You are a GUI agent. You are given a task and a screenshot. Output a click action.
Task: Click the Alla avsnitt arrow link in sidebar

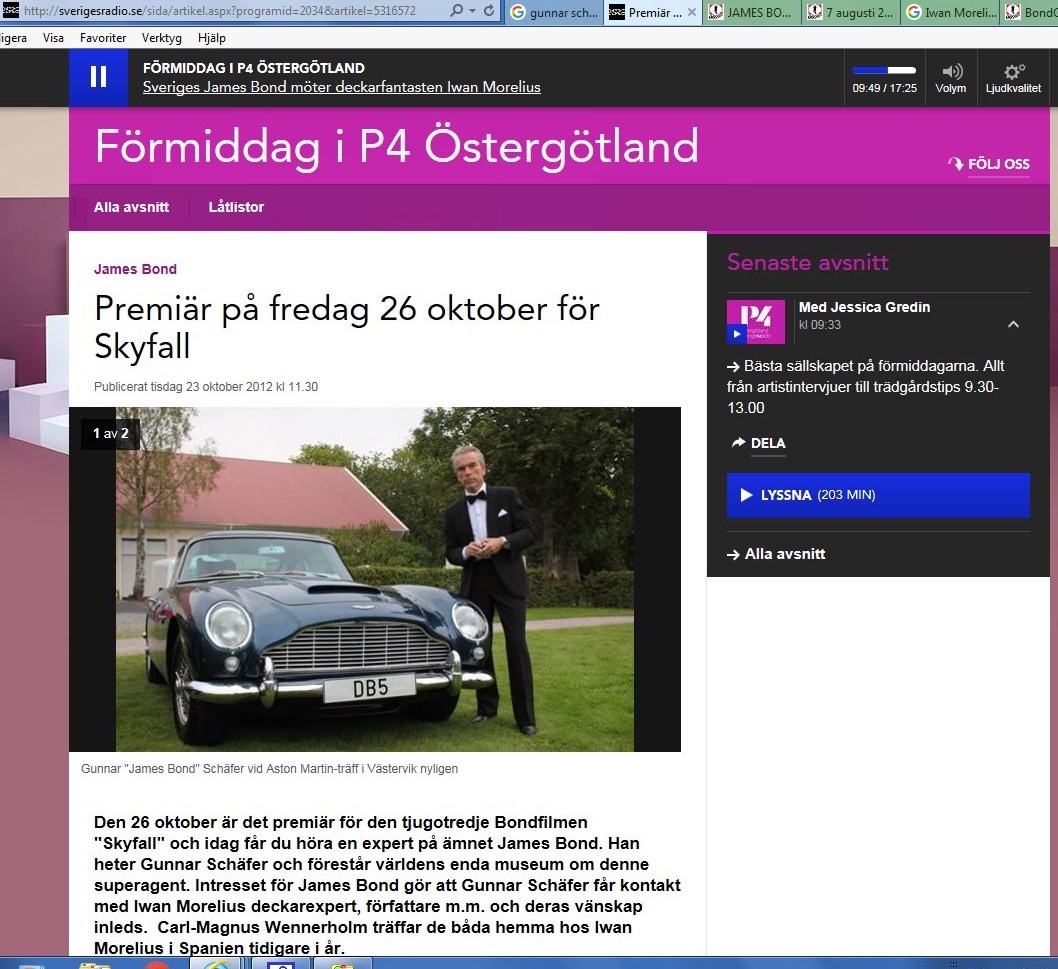click(776, 554)
